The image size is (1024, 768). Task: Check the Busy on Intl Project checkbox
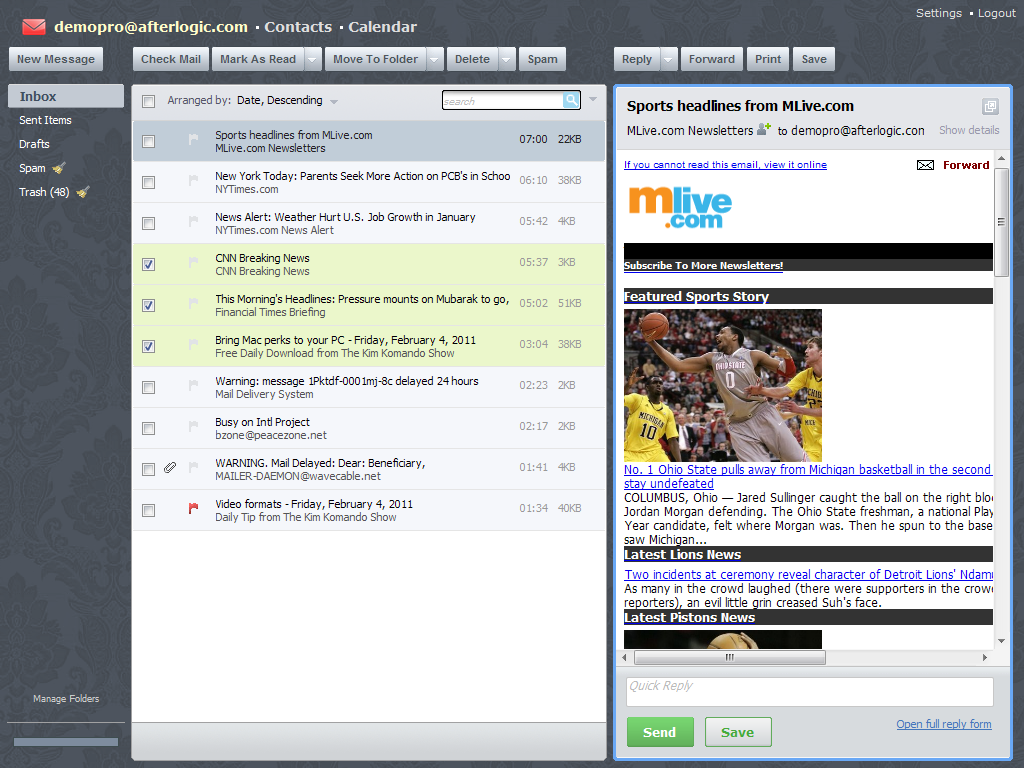click(149, 428)
